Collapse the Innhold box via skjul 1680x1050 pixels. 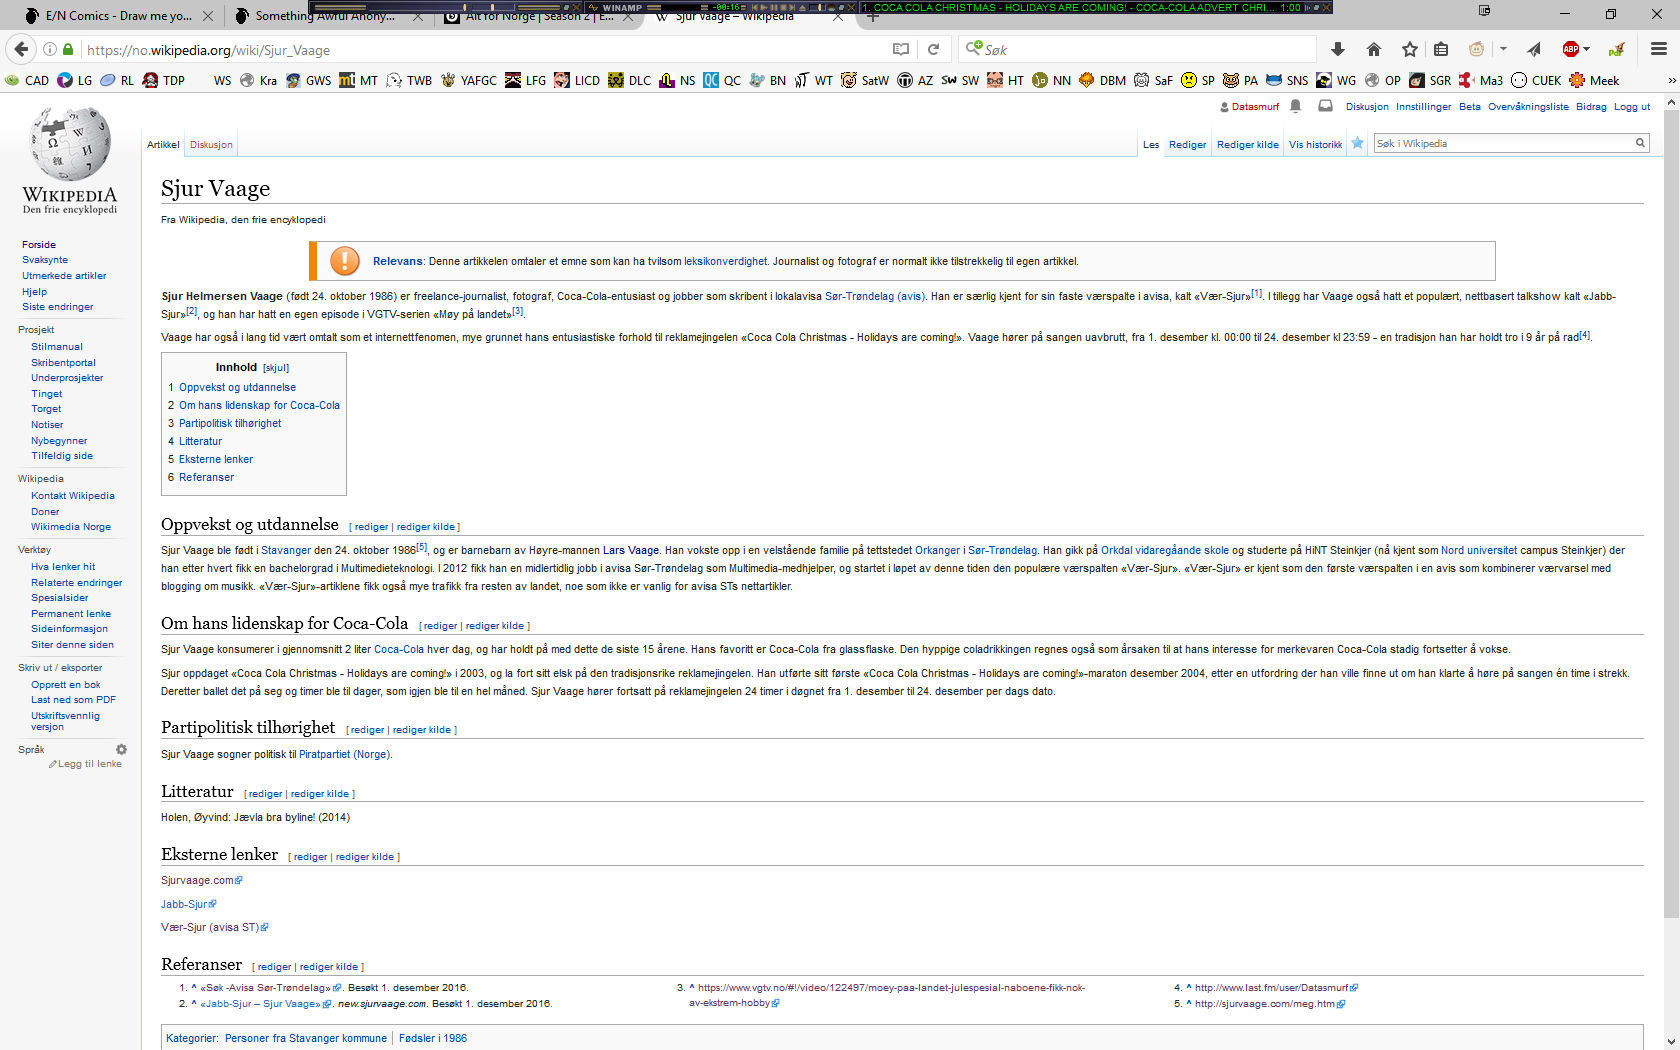pos(276,368)
